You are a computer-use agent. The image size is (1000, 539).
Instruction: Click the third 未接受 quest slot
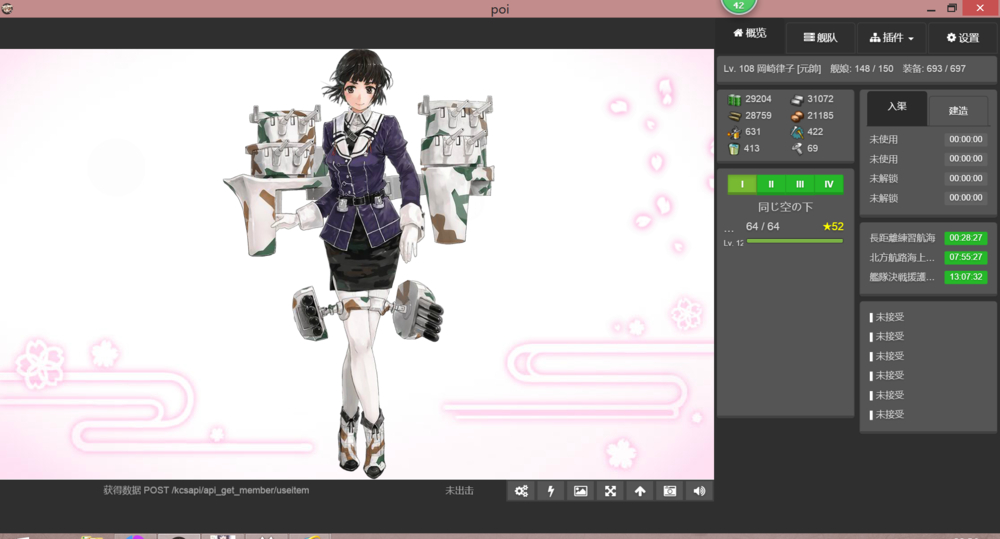[887, 356]
